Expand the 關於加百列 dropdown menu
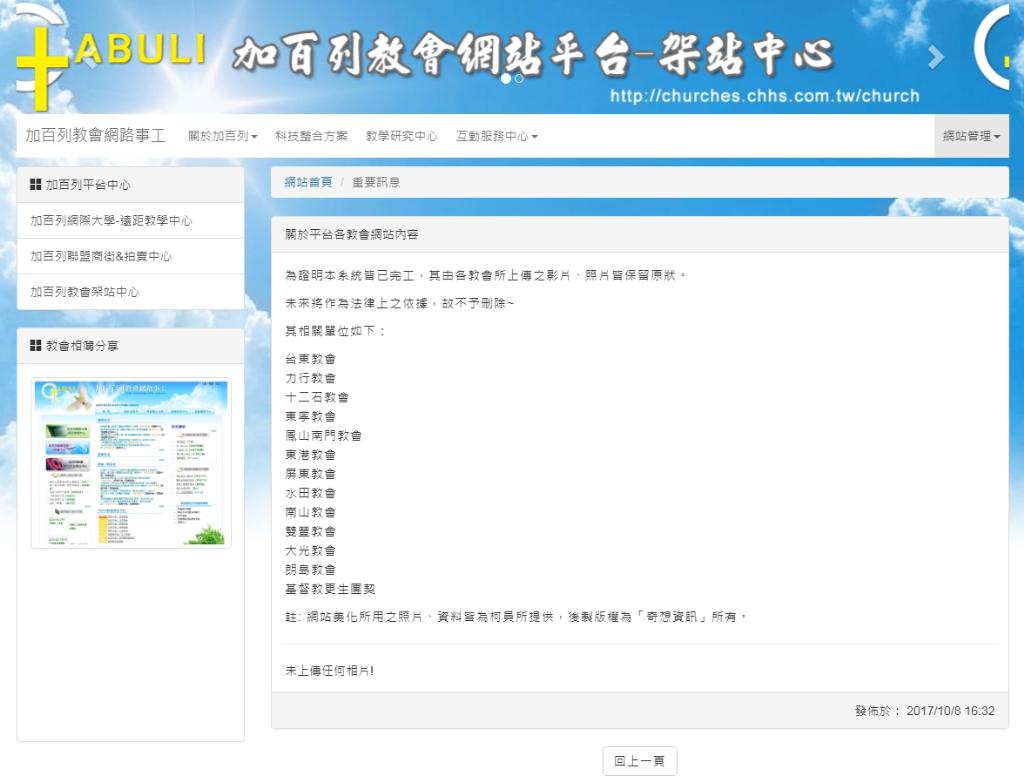This screenshot has width=1024, height=782. (x=222, y=136)
